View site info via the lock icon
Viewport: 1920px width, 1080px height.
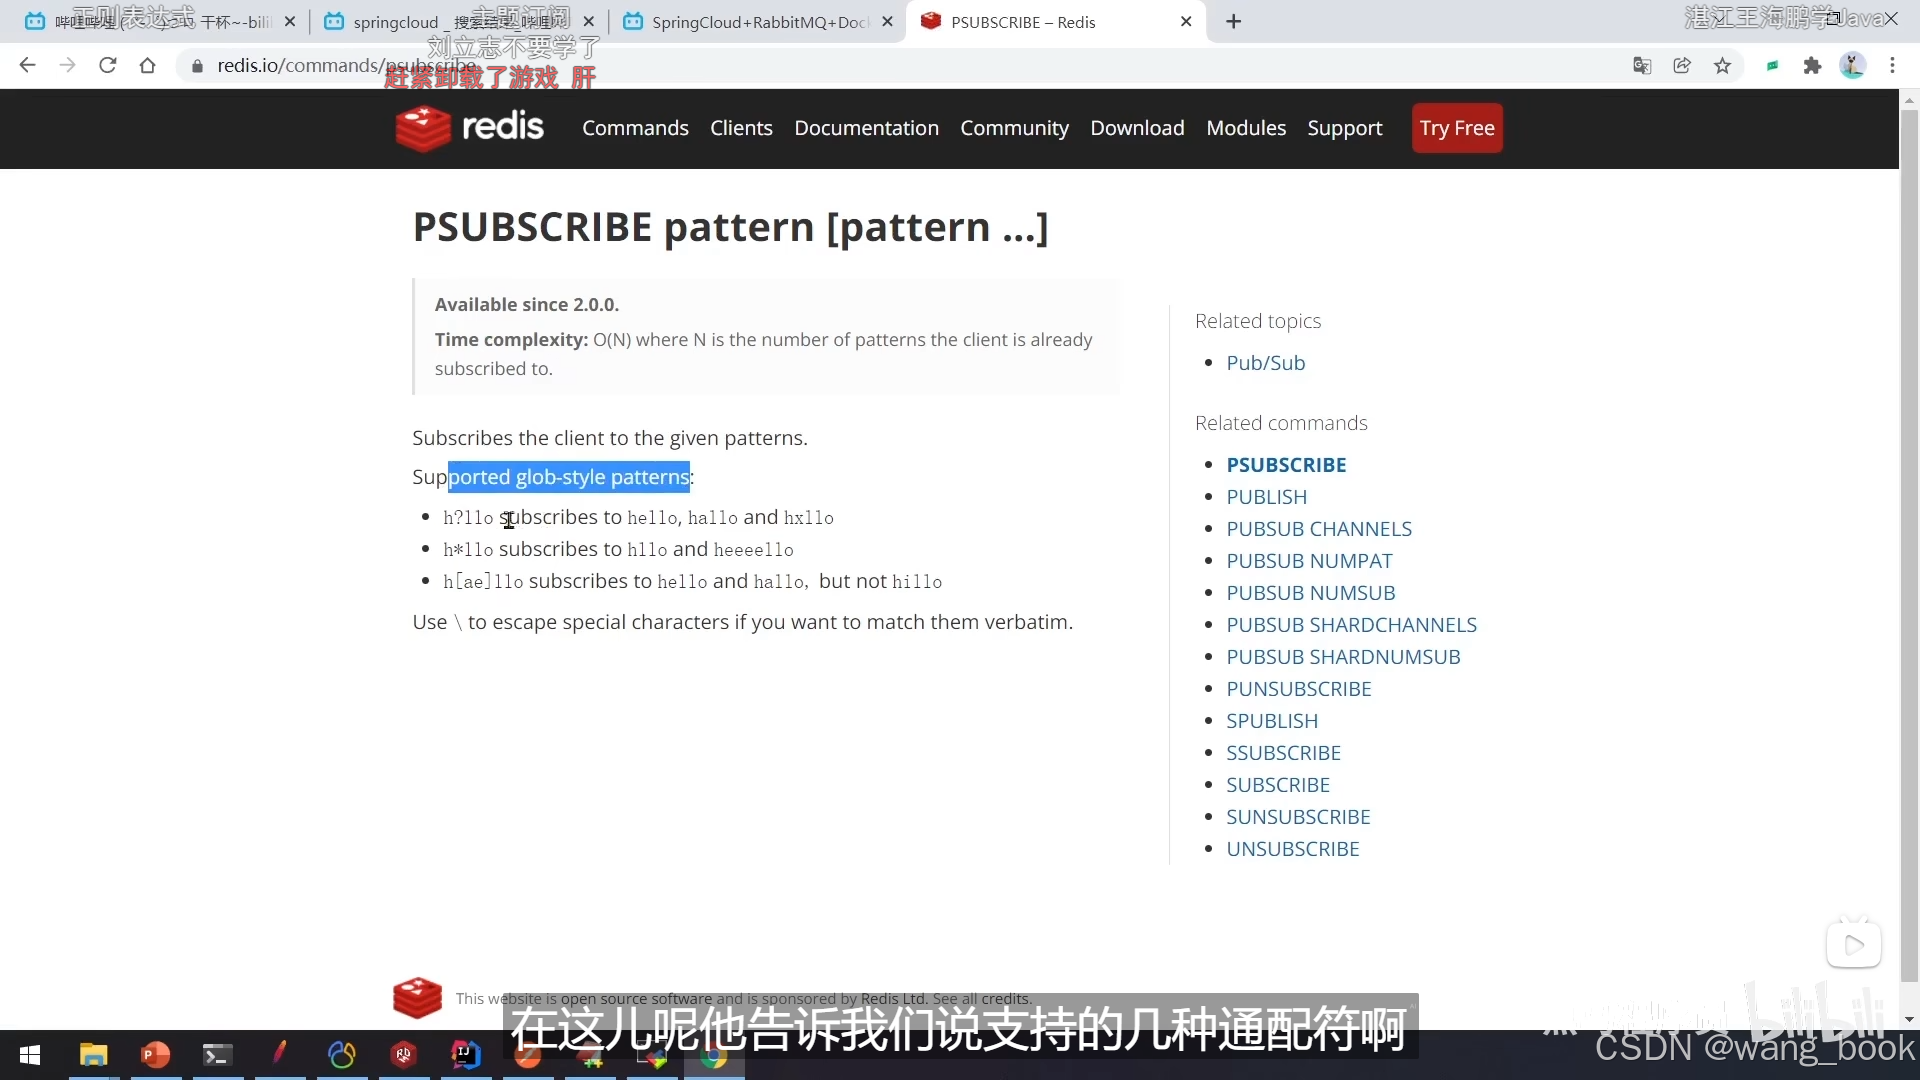pyautogui.click(x=197, y=66)
